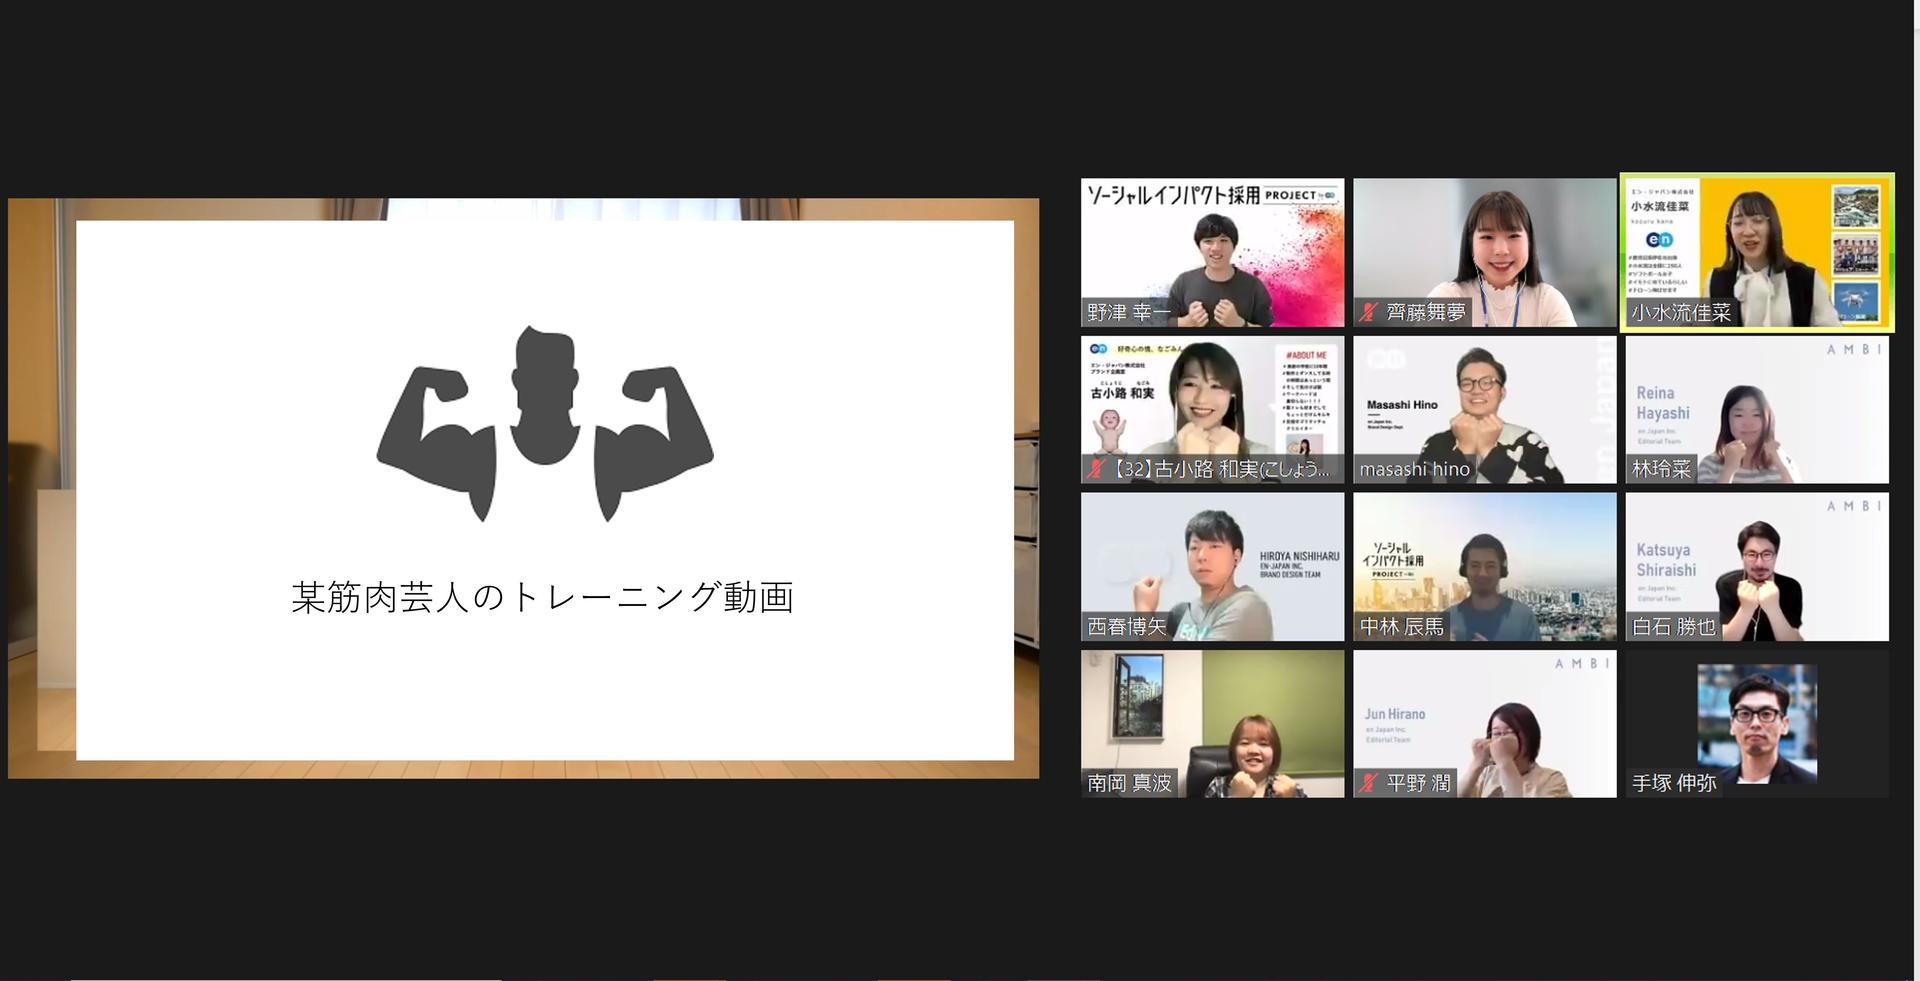Click the 手塚 伸弥 profile photo
Viewport: 1920px width, 981px height.
point(1756,722)
